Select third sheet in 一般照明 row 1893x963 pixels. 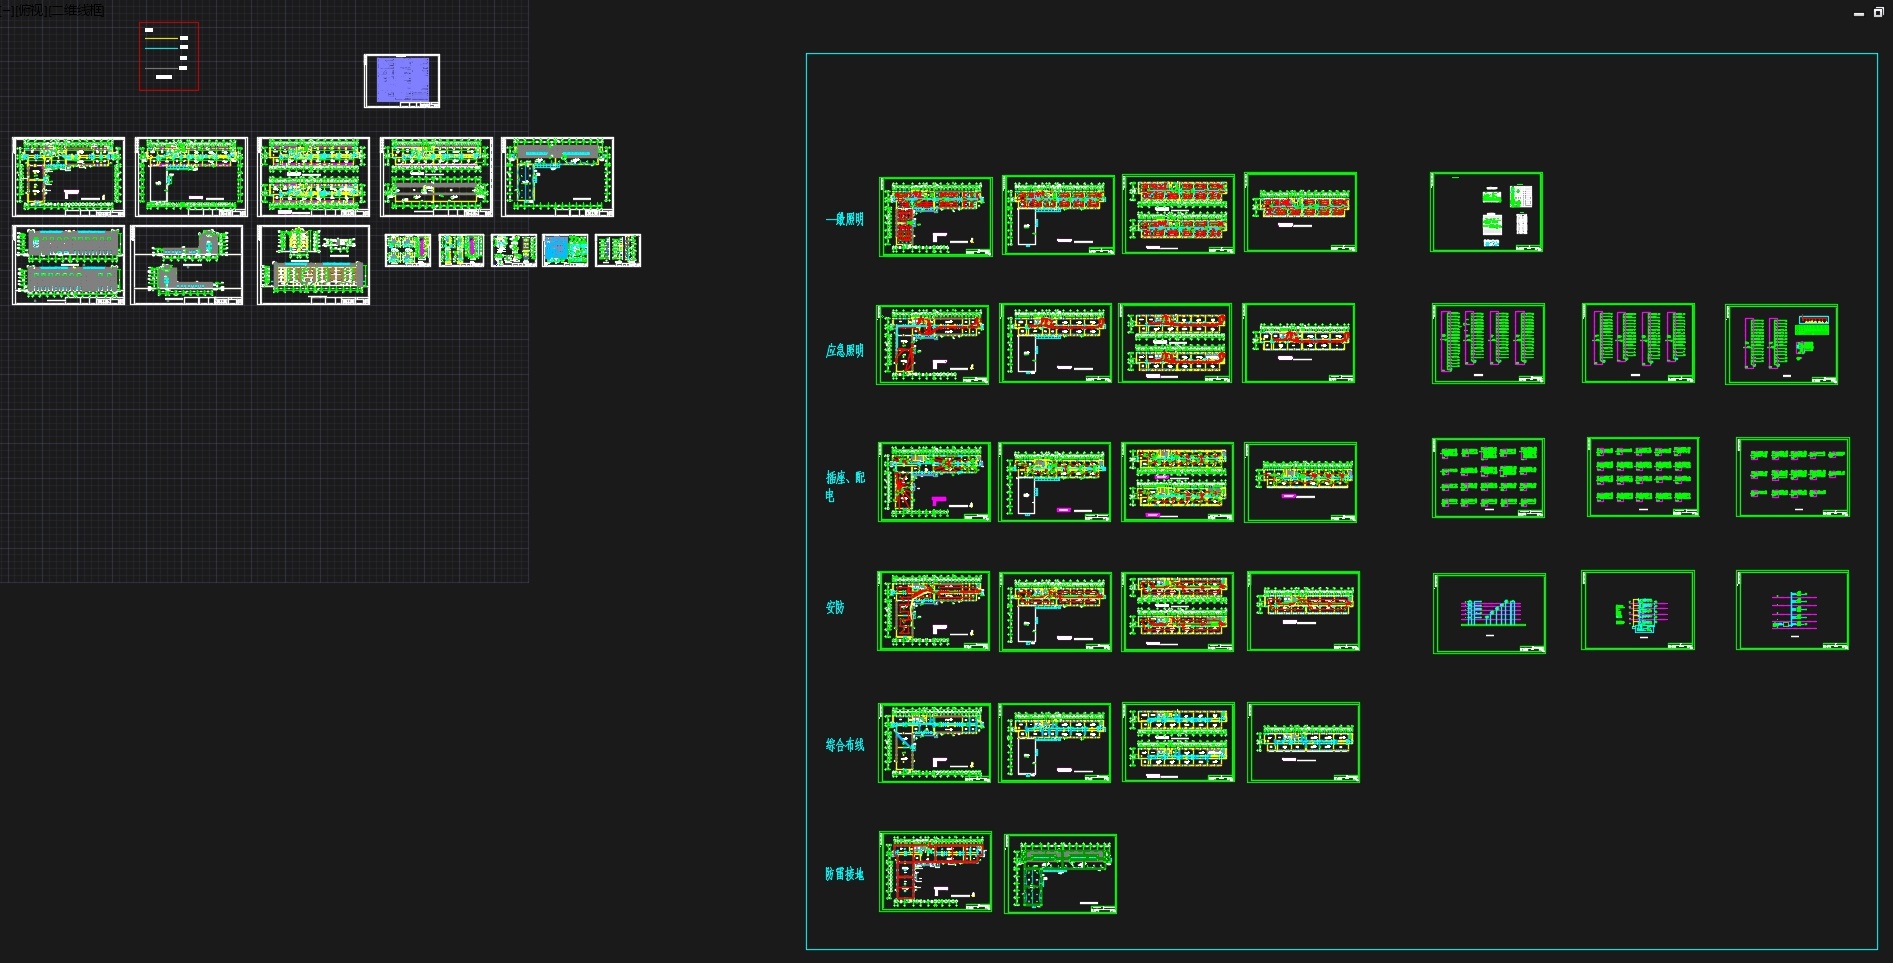coord(1179,214)
